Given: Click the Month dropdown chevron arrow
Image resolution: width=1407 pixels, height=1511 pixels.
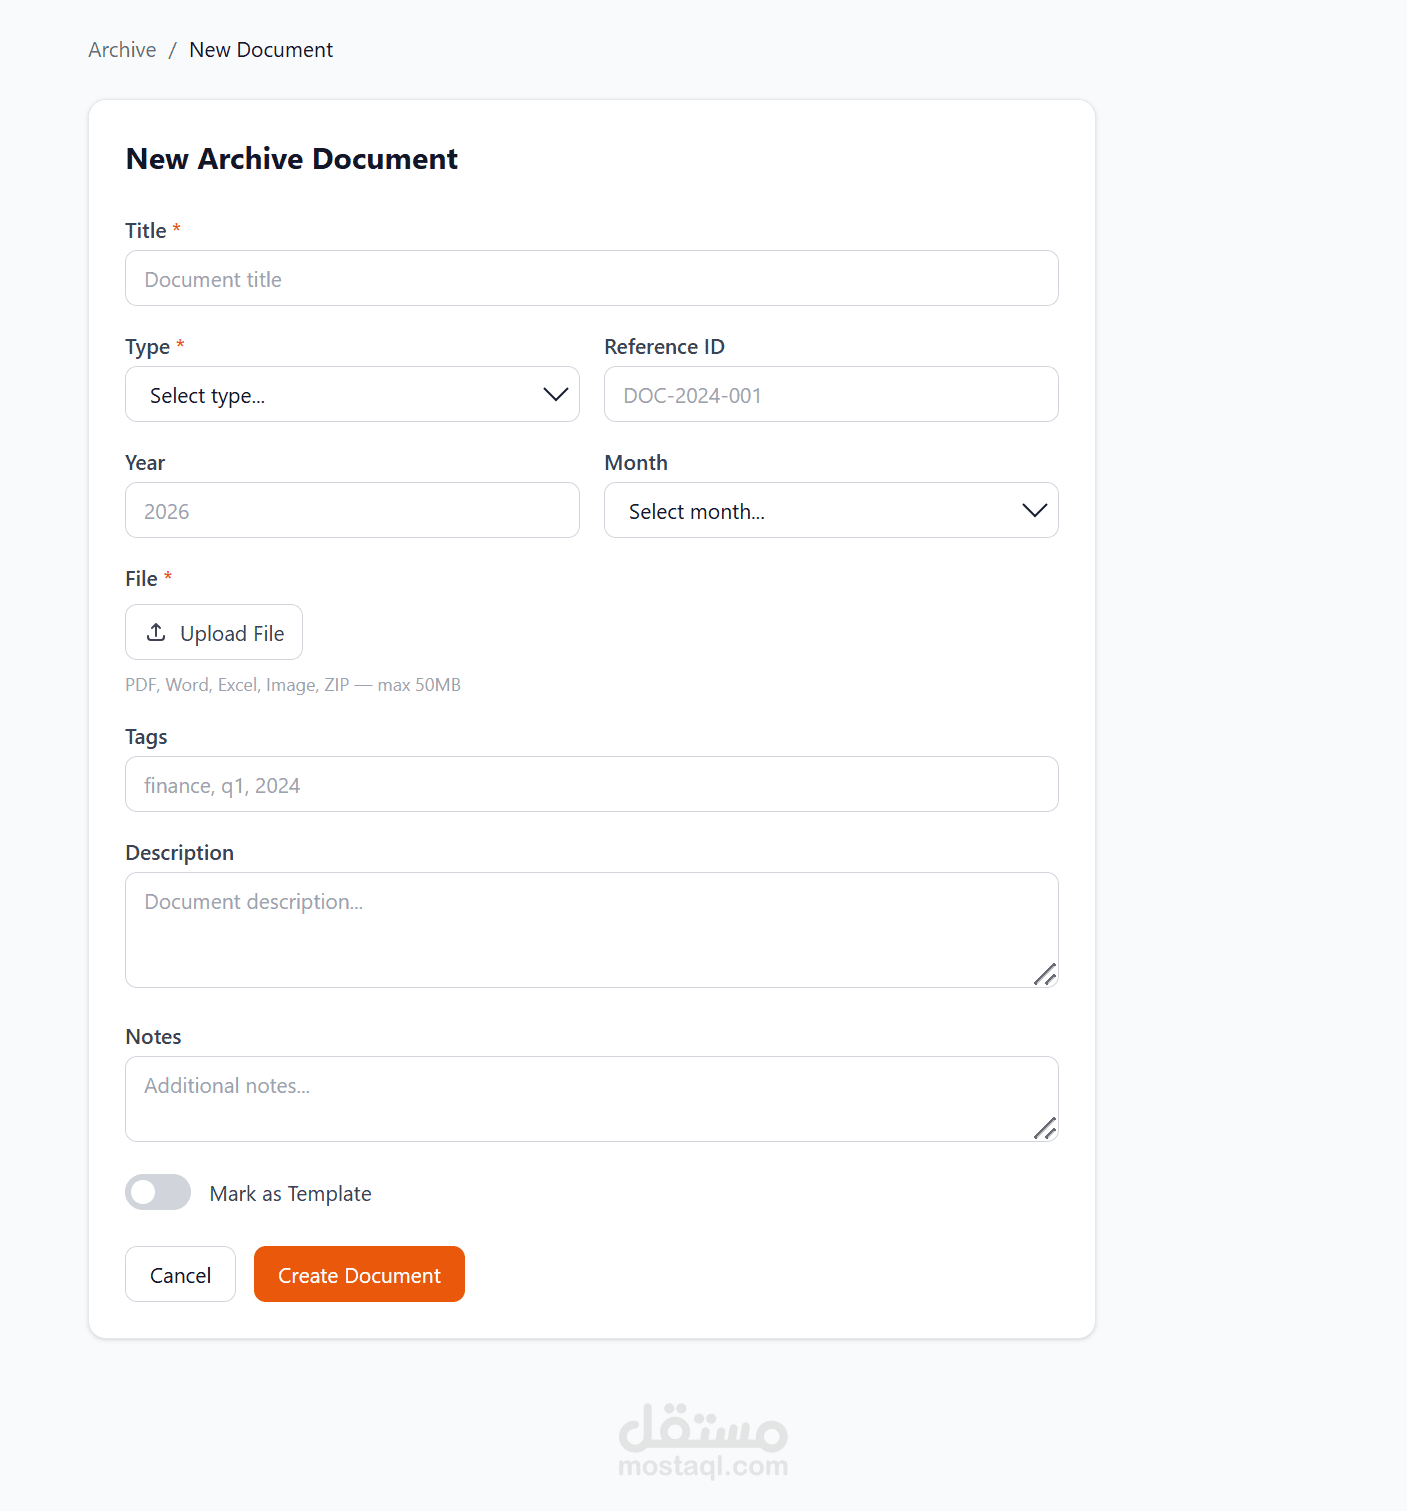Looking at the screenshot, I should point(1034,510).
